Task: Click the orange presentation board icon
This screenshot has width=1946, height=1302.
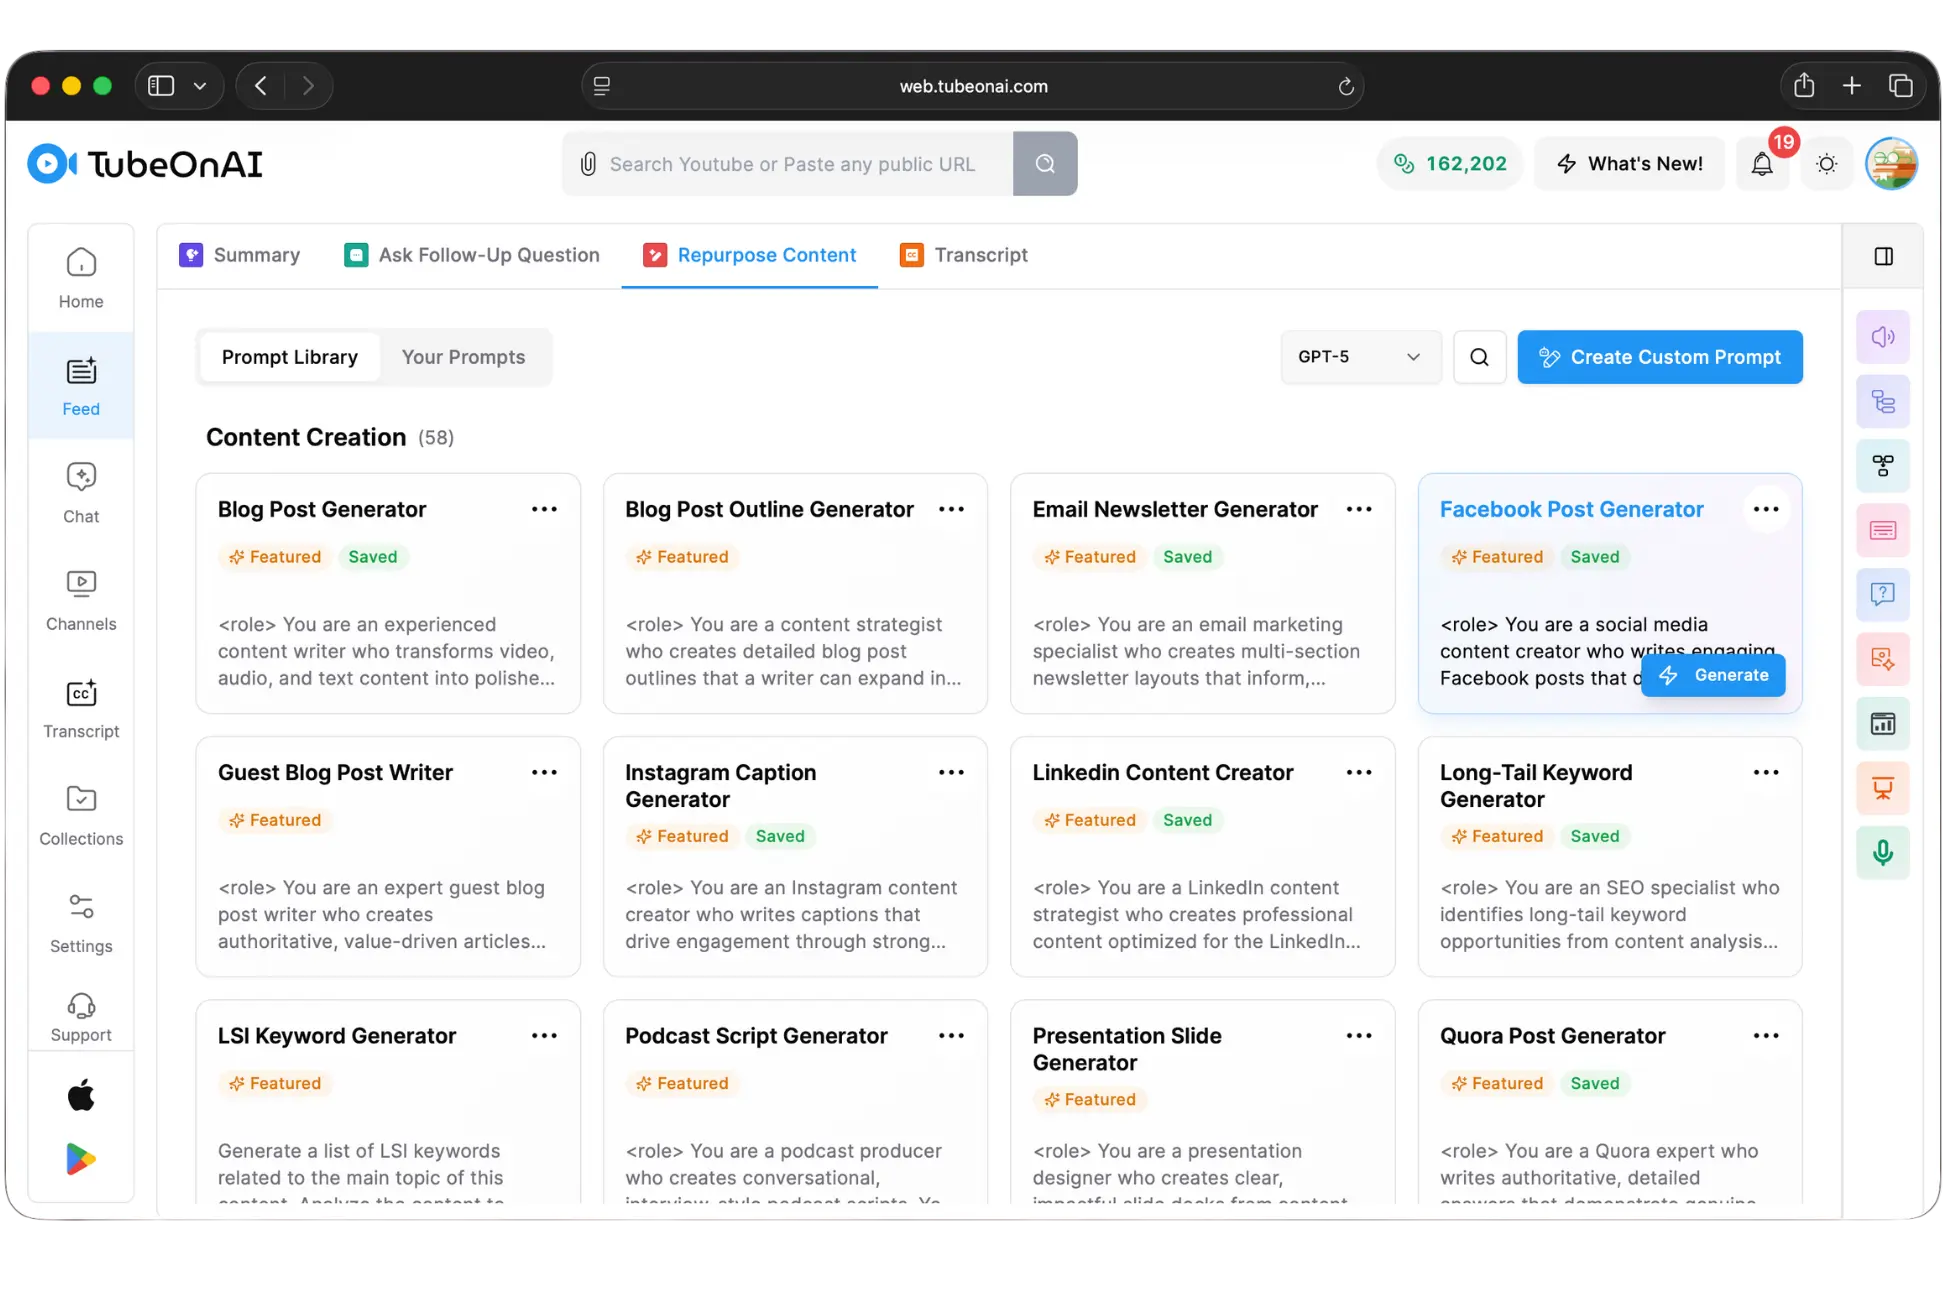Action: [x=1883, y=788]
